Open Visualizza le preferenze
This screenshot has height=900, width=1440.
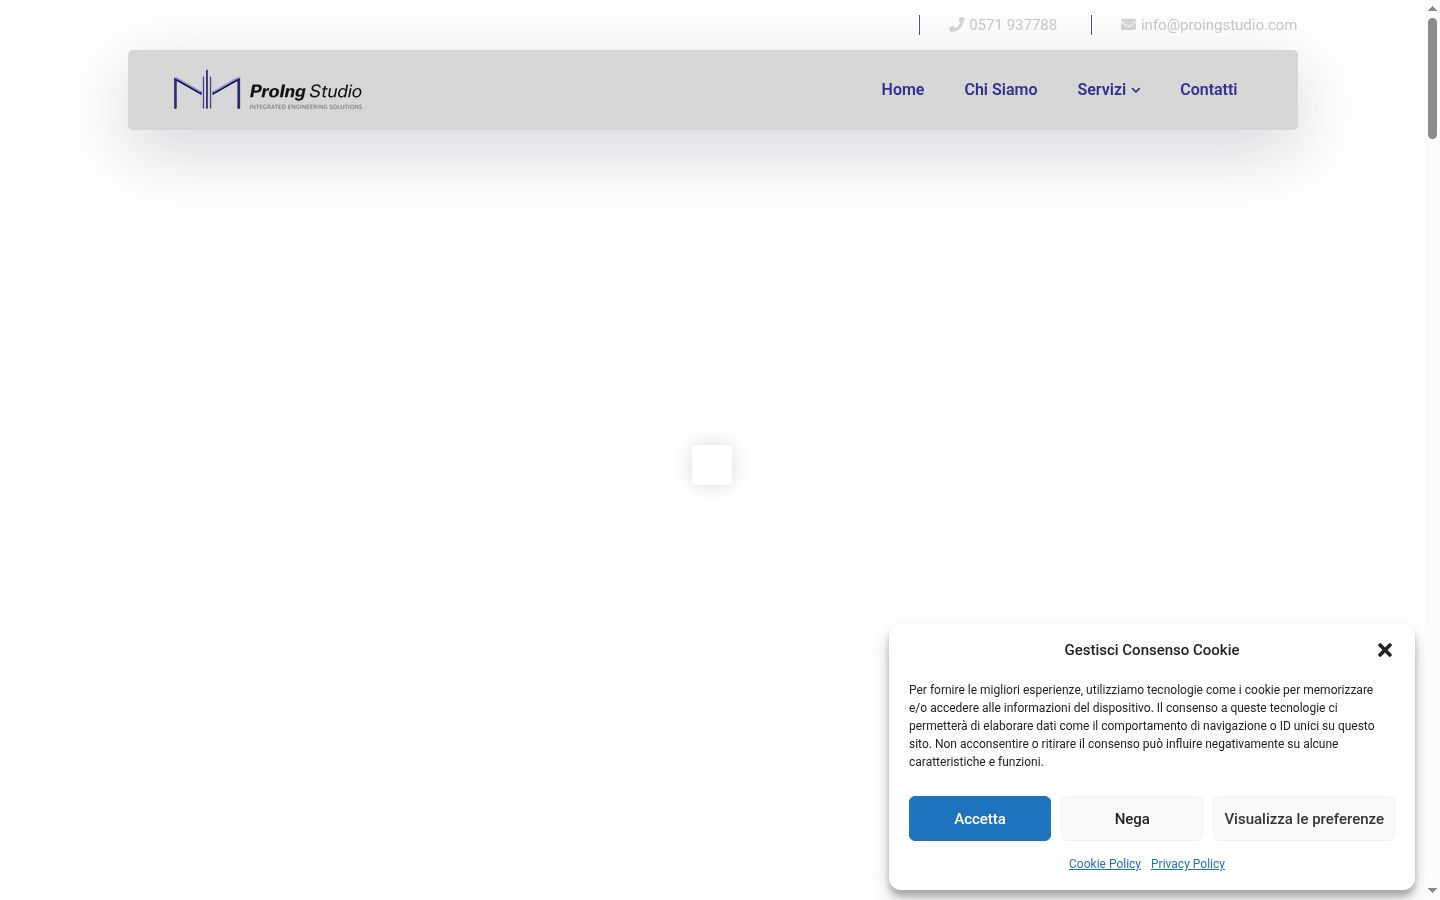click(1304, 818)
